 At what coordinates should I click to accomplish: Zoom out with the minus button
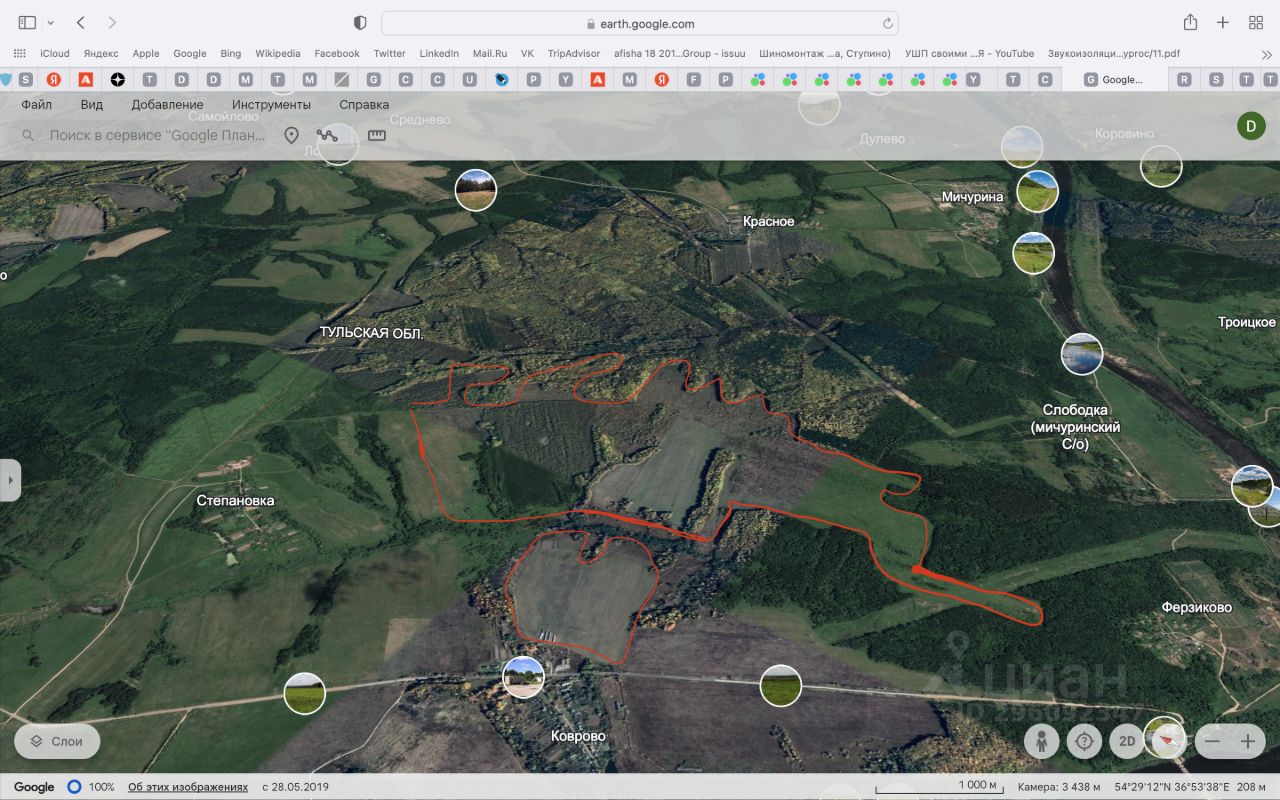(1212, 741)
